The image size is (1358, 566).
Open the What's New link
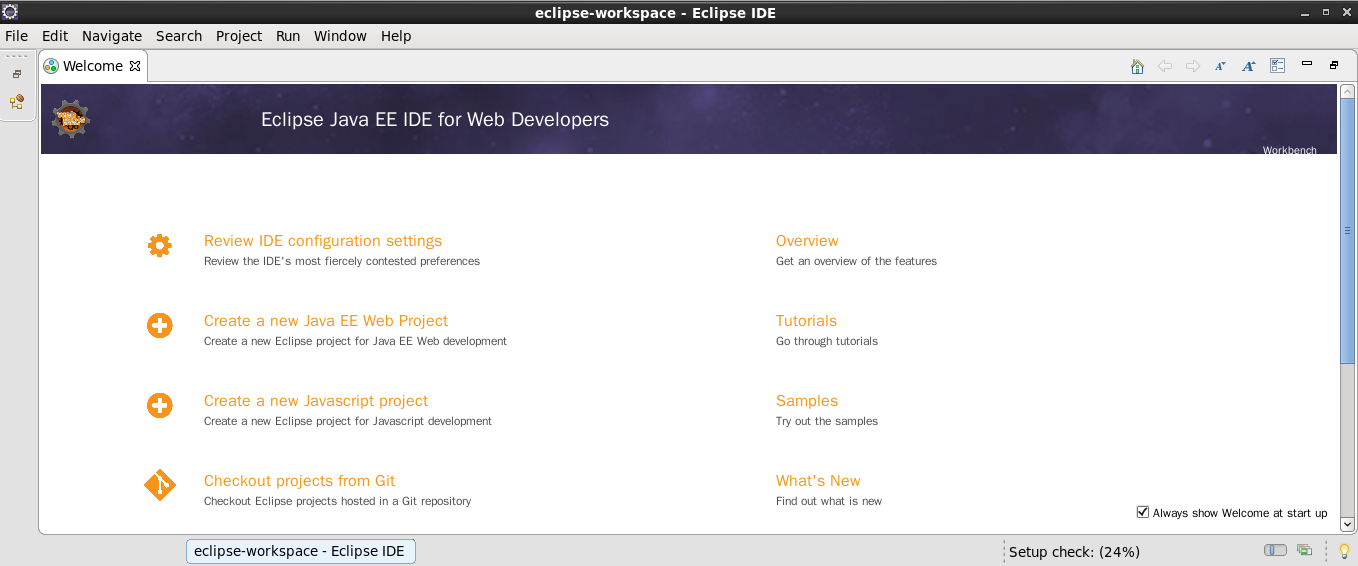(x=818, y=481)
